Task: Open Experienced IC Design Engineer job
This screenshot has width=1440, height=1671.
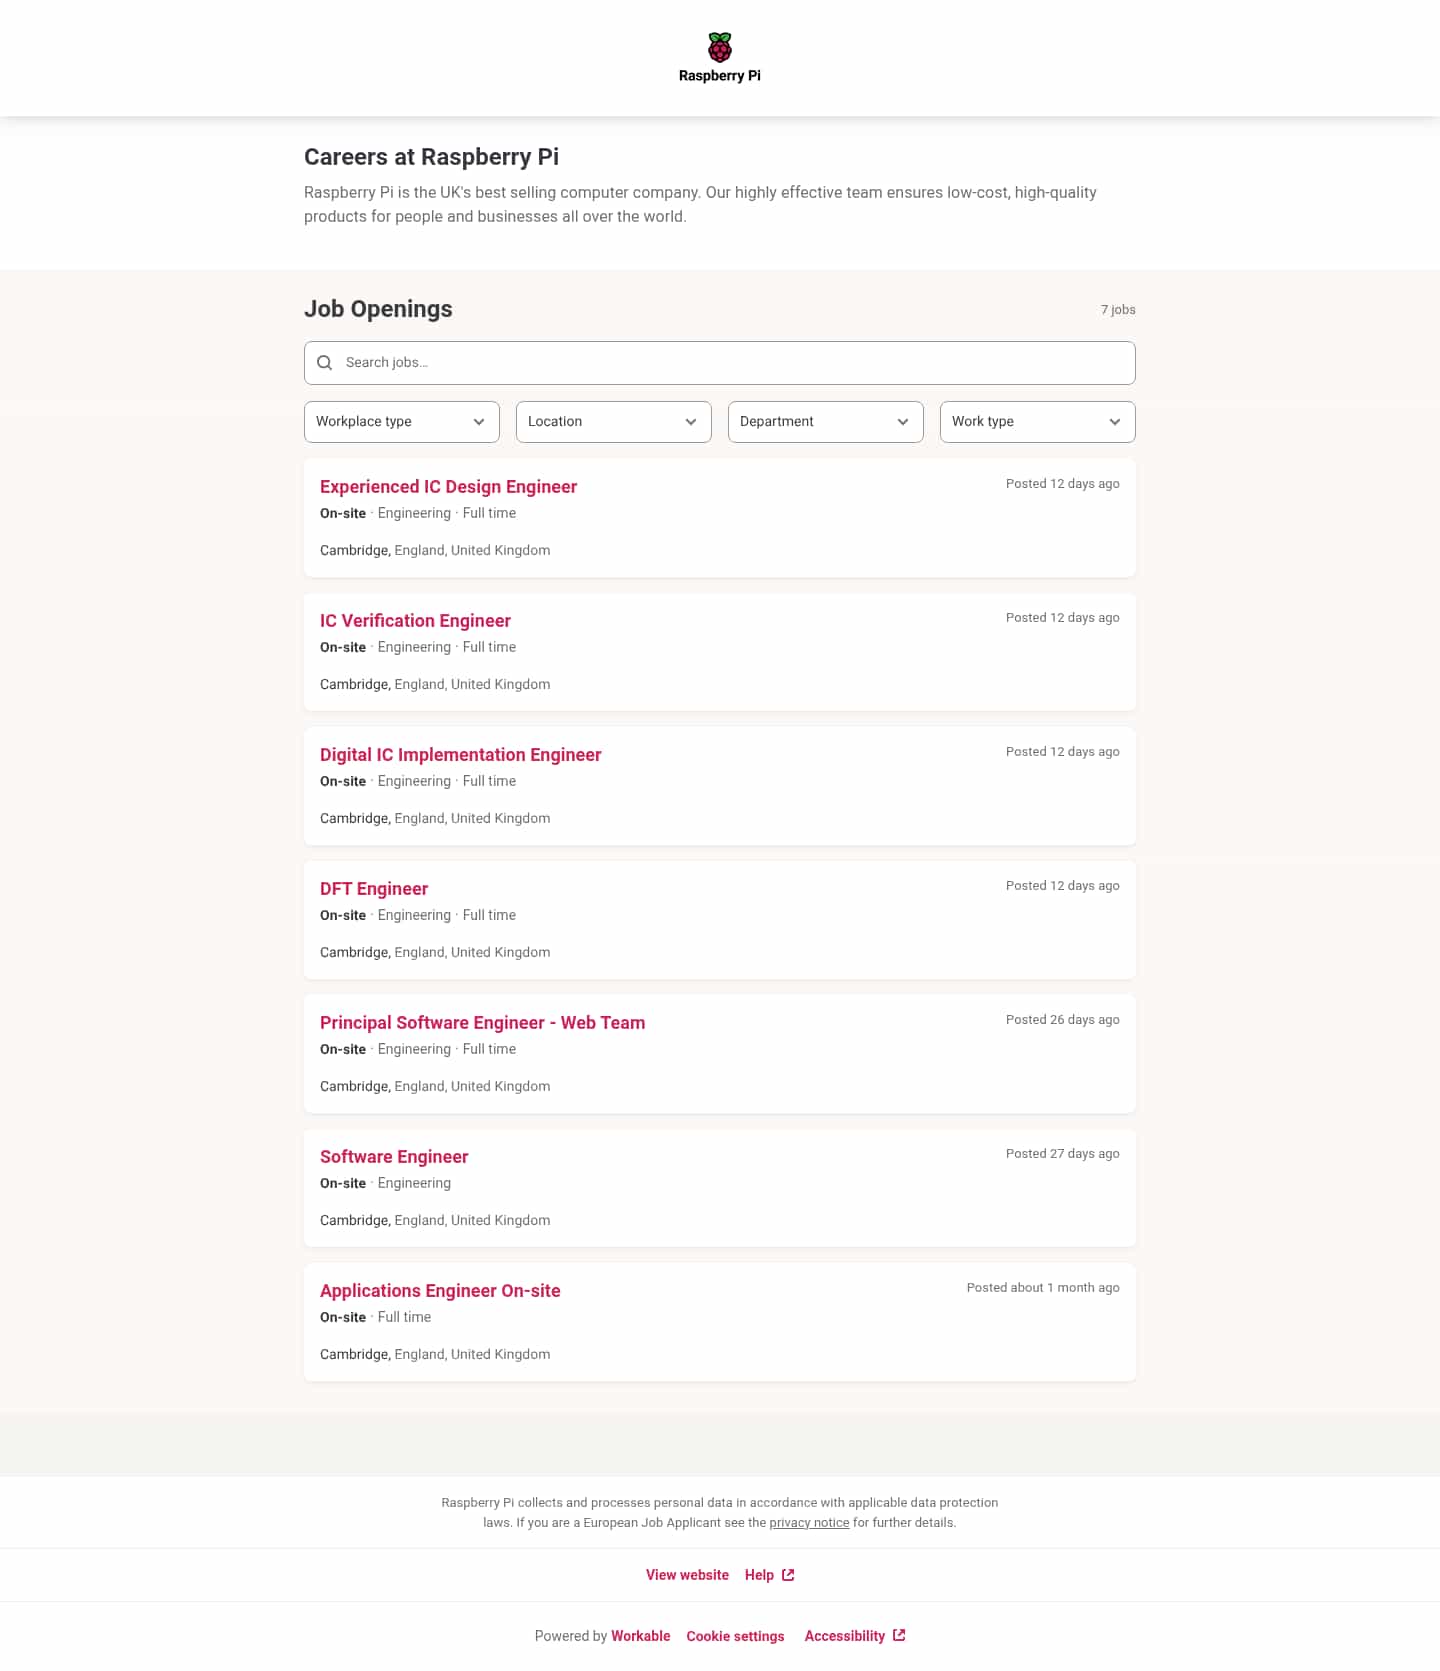Action: [x=448, y=487]
